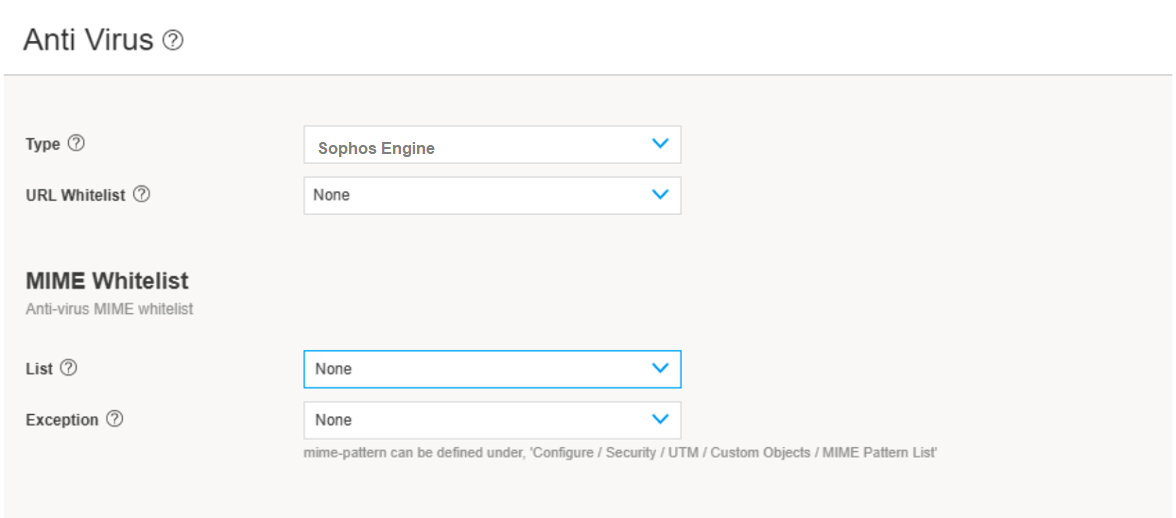This screenshot has width=1176, height=518.
Task: Click the MIME Whitelist section heading
Action: [x=107, y=281]
